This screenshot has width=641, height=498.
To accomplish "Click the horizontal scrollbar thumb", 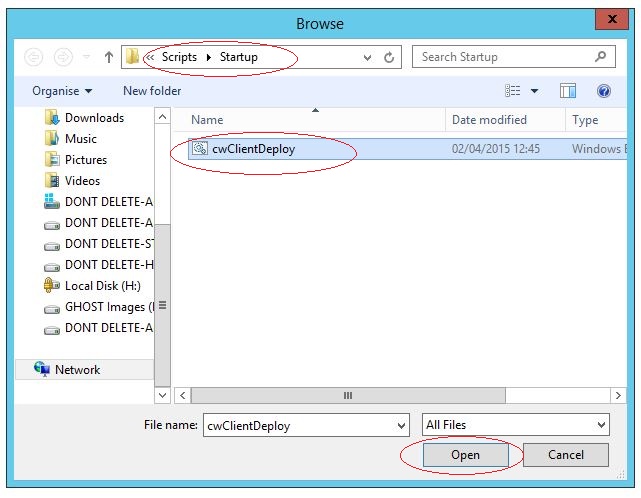I will click(348, 396).
